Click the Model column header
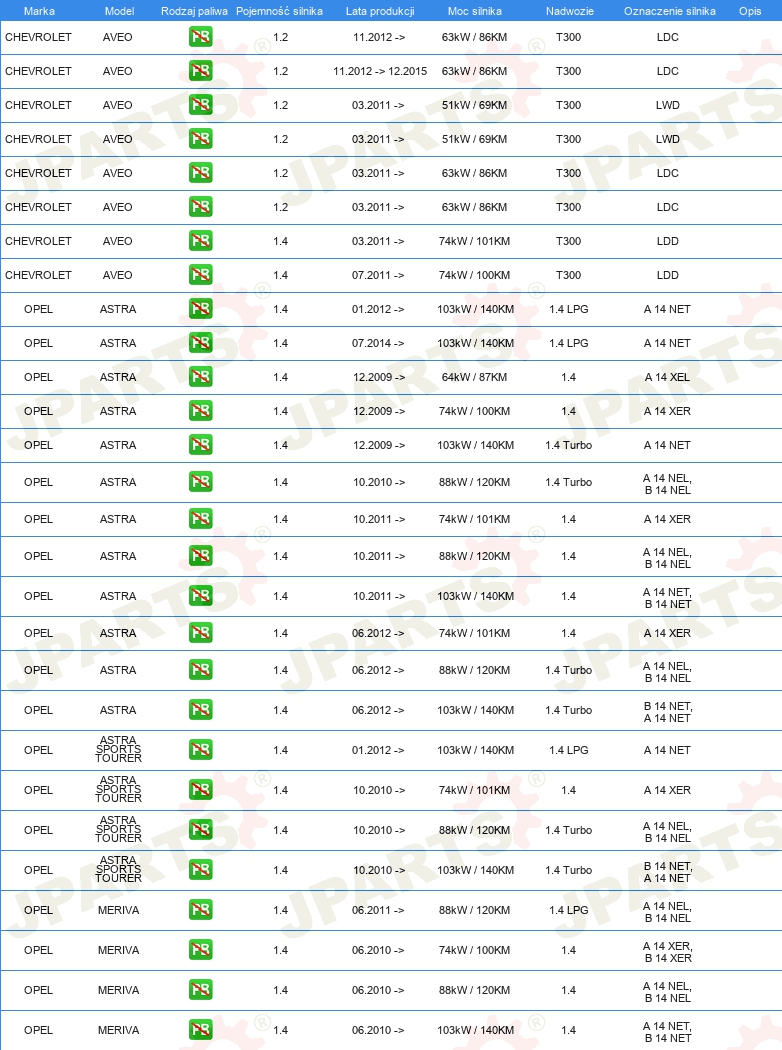Viewport: 782px width, 1050px height. [119, 11]
